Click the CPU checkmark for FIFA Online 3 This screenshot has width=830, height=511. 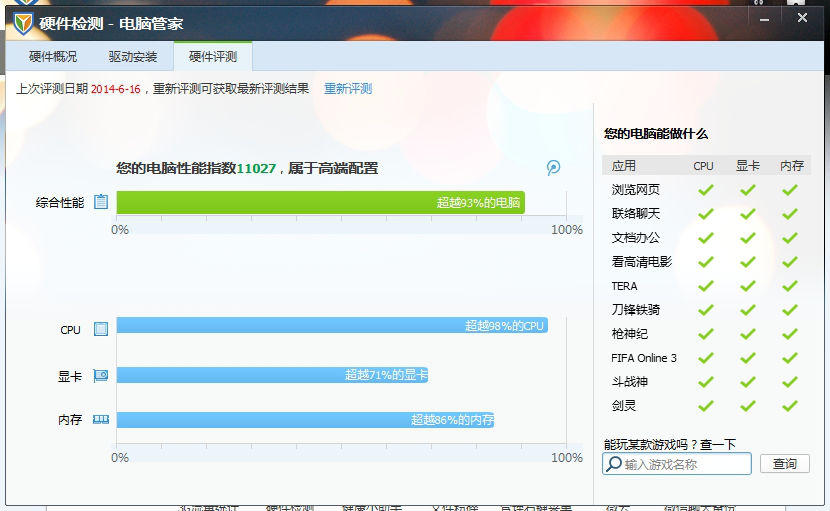(x=706, y=358)
